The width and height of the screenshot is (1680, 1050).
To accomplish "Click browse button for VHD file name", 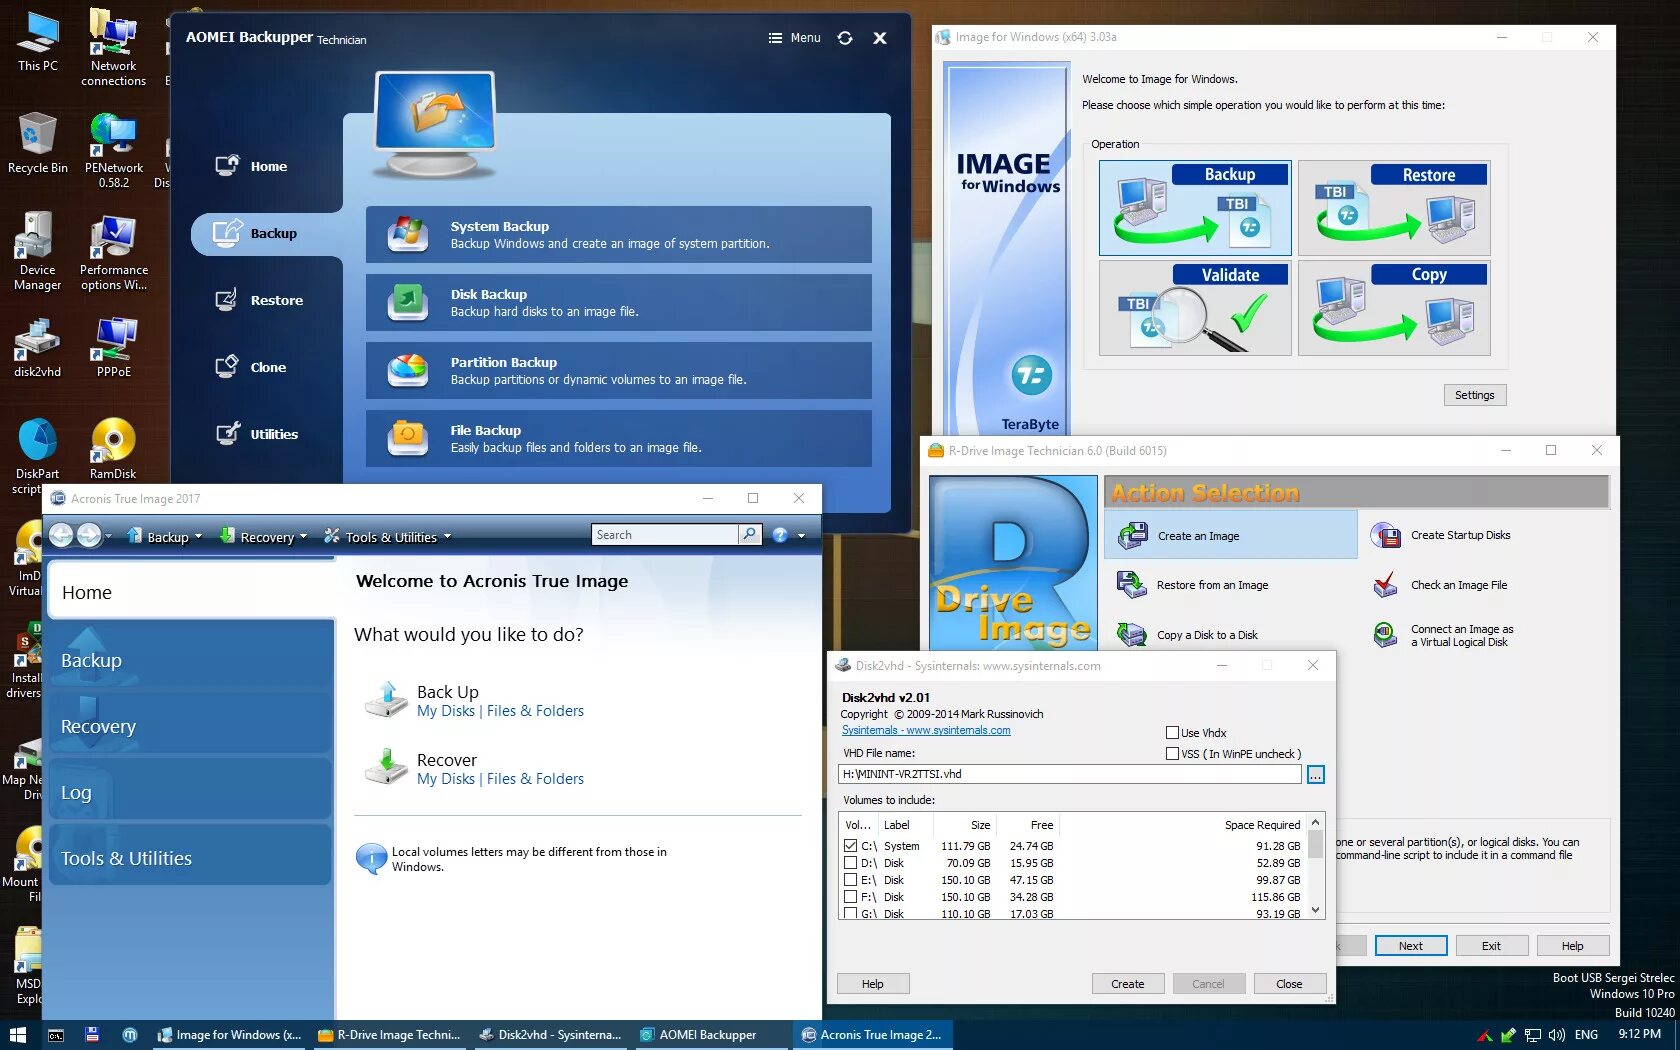I will click(x=1315, y=775).
